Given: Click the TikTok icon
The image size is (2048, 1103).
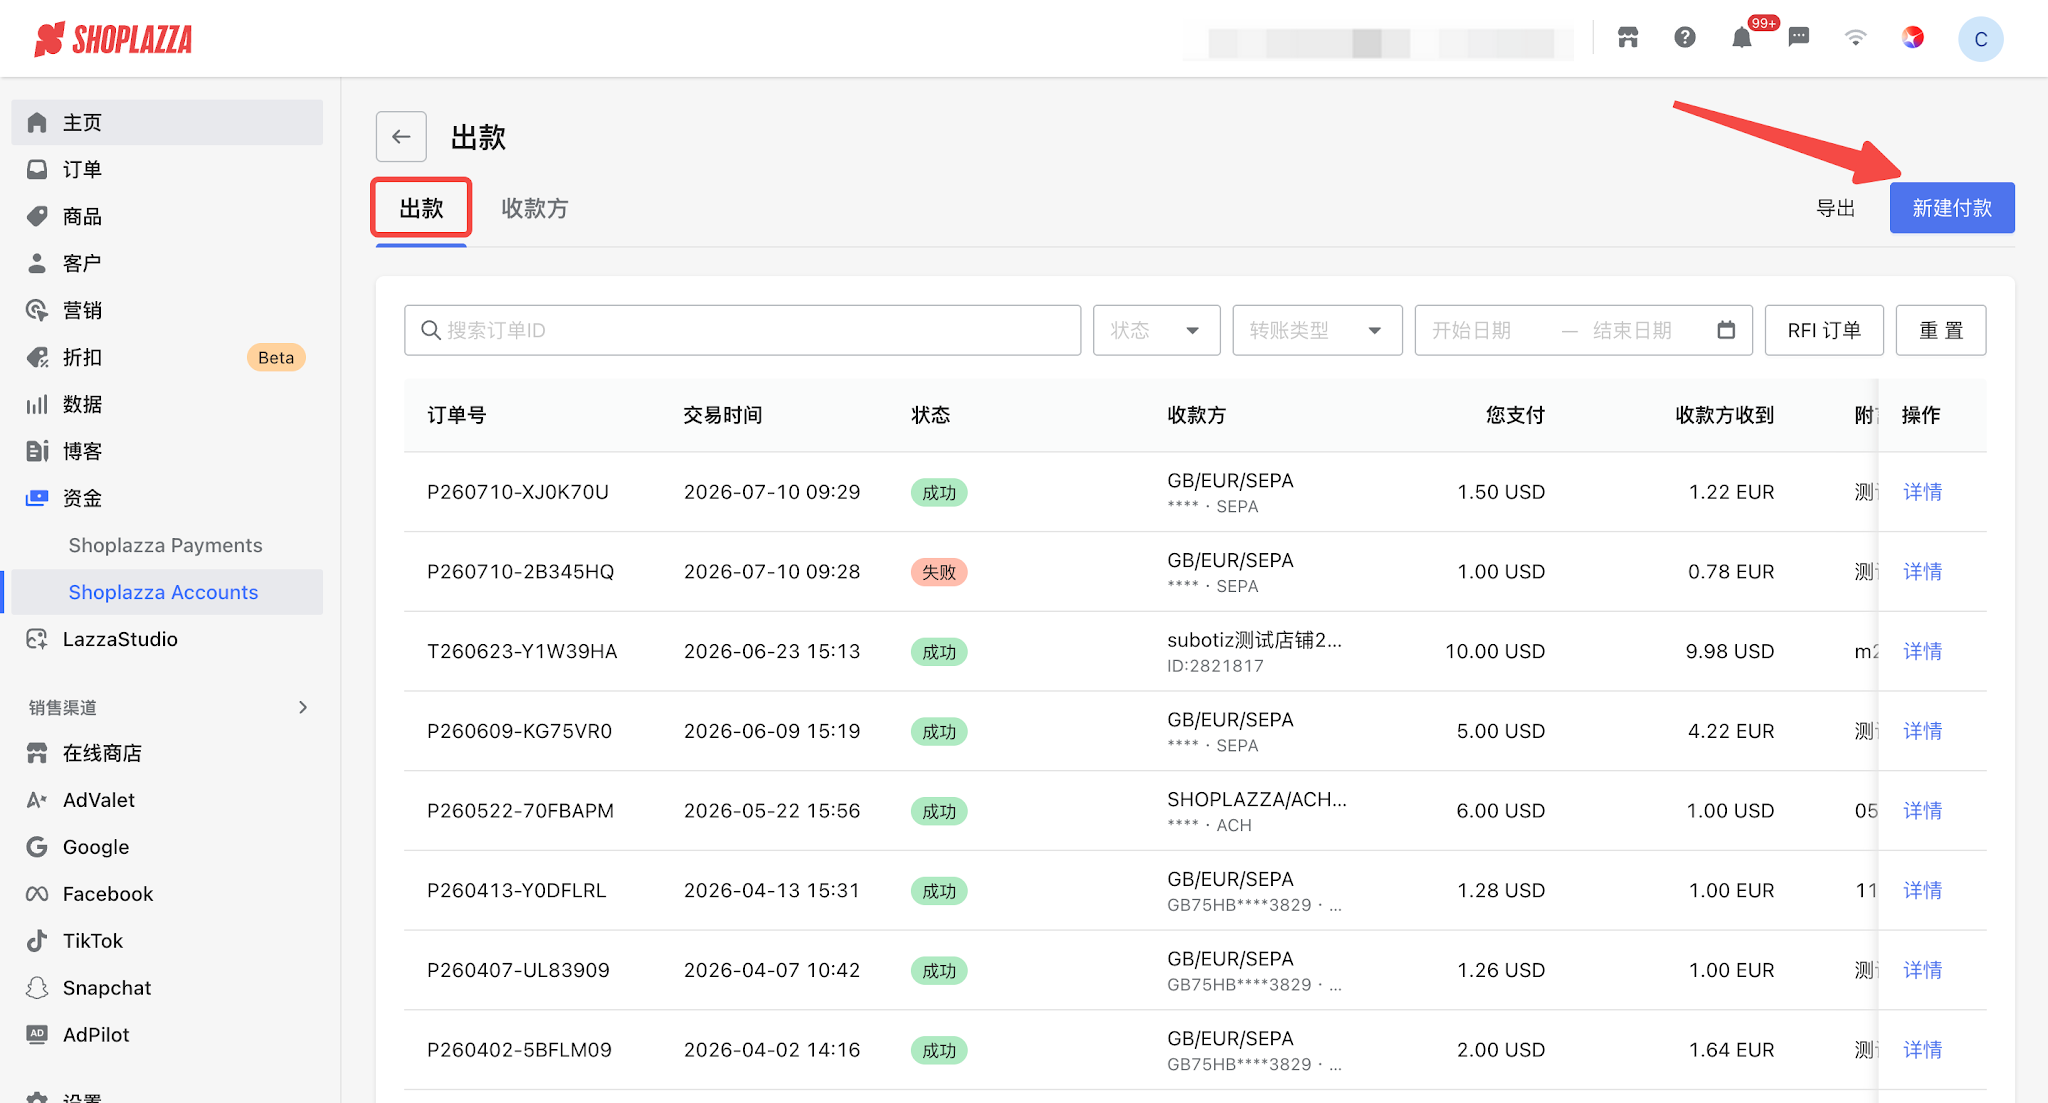Looking at the screenshot, I should tap(37, 941).
